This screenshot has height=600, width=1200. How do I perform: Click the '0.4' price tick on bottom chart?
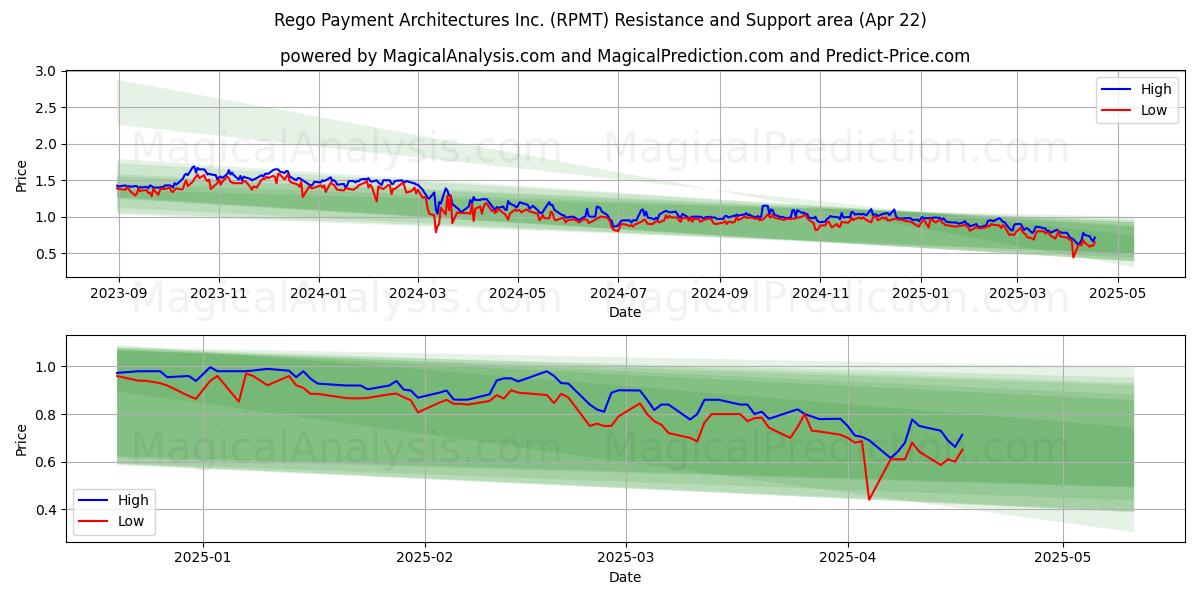coord(45,510)
